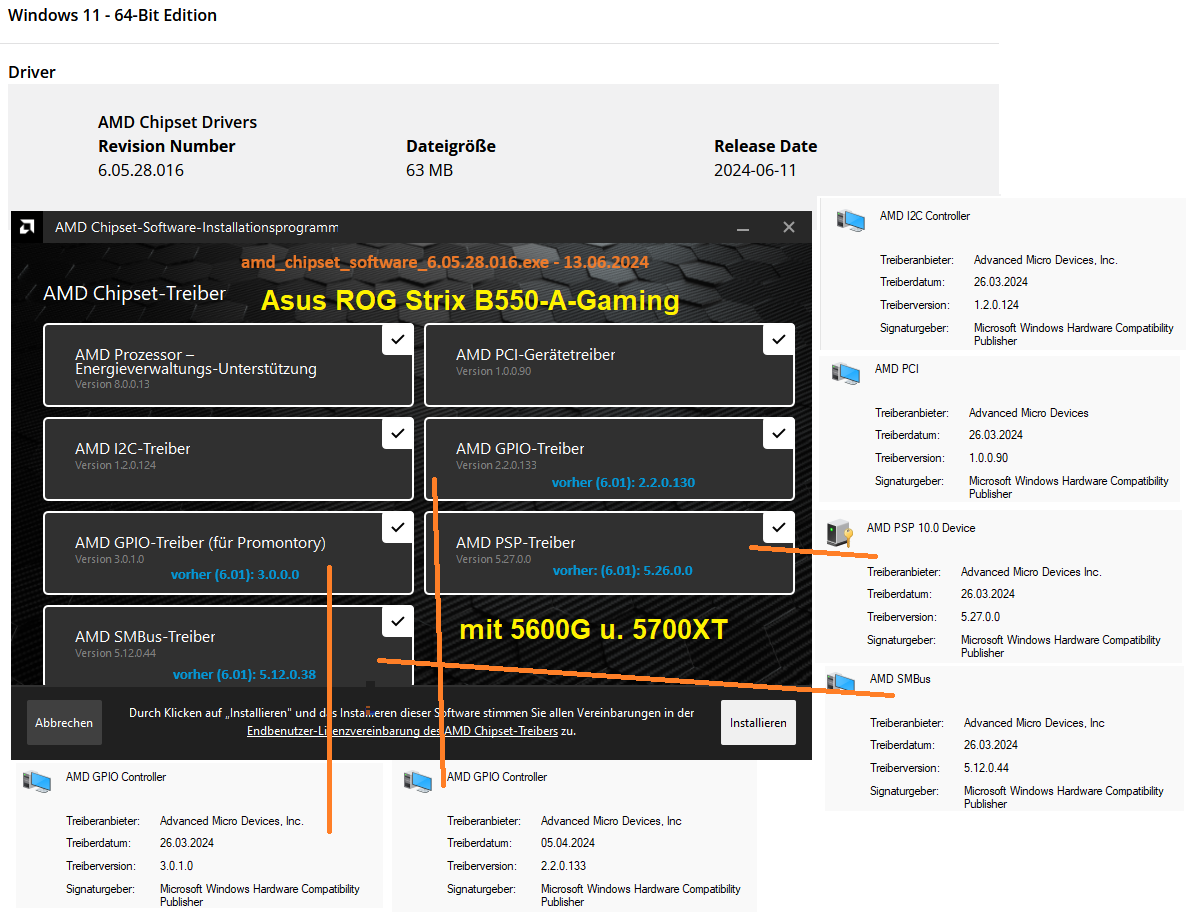The width and height of the screenshot is (1188, 912).
Task: Click the AMD I2C-Treiber tile label
Action: point(133,448)
